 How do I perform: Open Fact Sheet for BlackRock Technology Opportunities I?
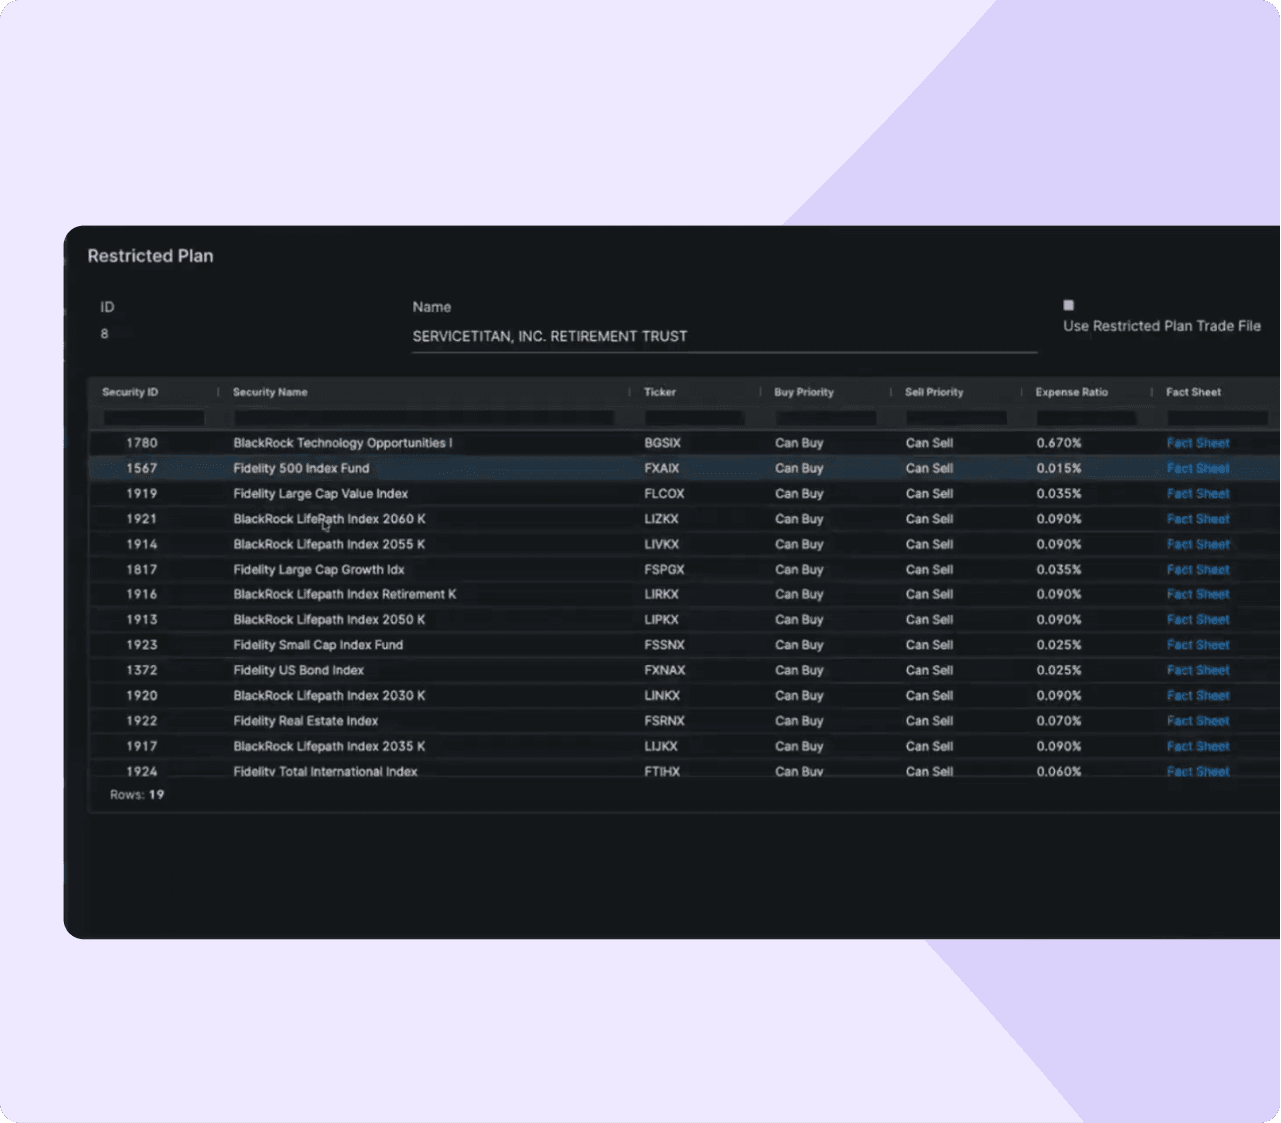coord(1198,443)
